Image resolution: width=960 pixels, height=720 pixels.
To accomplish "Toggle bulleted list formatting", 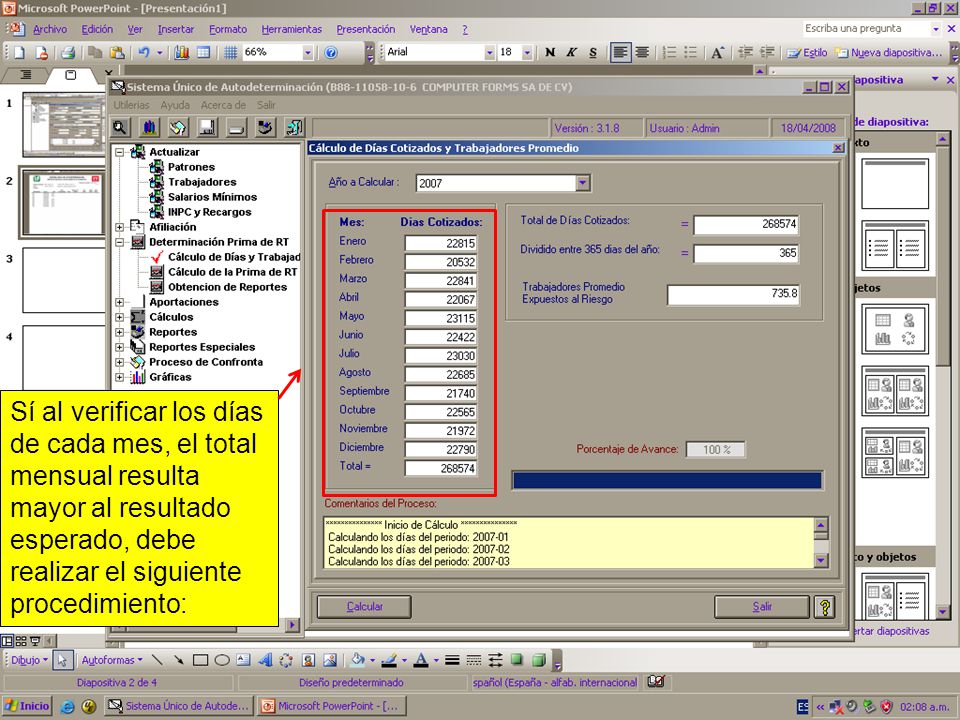I will (x=691, y=53).
